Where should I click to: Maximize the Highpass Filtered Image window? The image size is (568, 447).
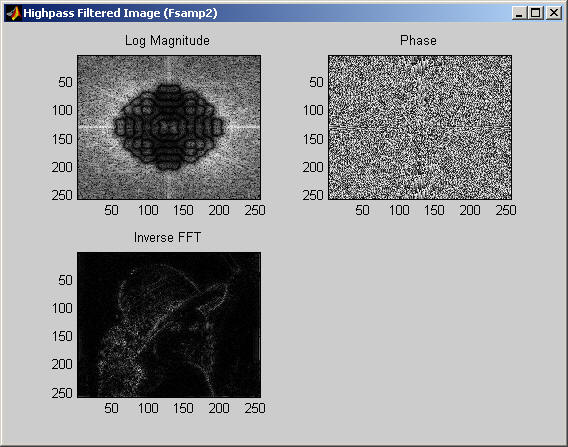pyautogui.click(x=536, y=13)
